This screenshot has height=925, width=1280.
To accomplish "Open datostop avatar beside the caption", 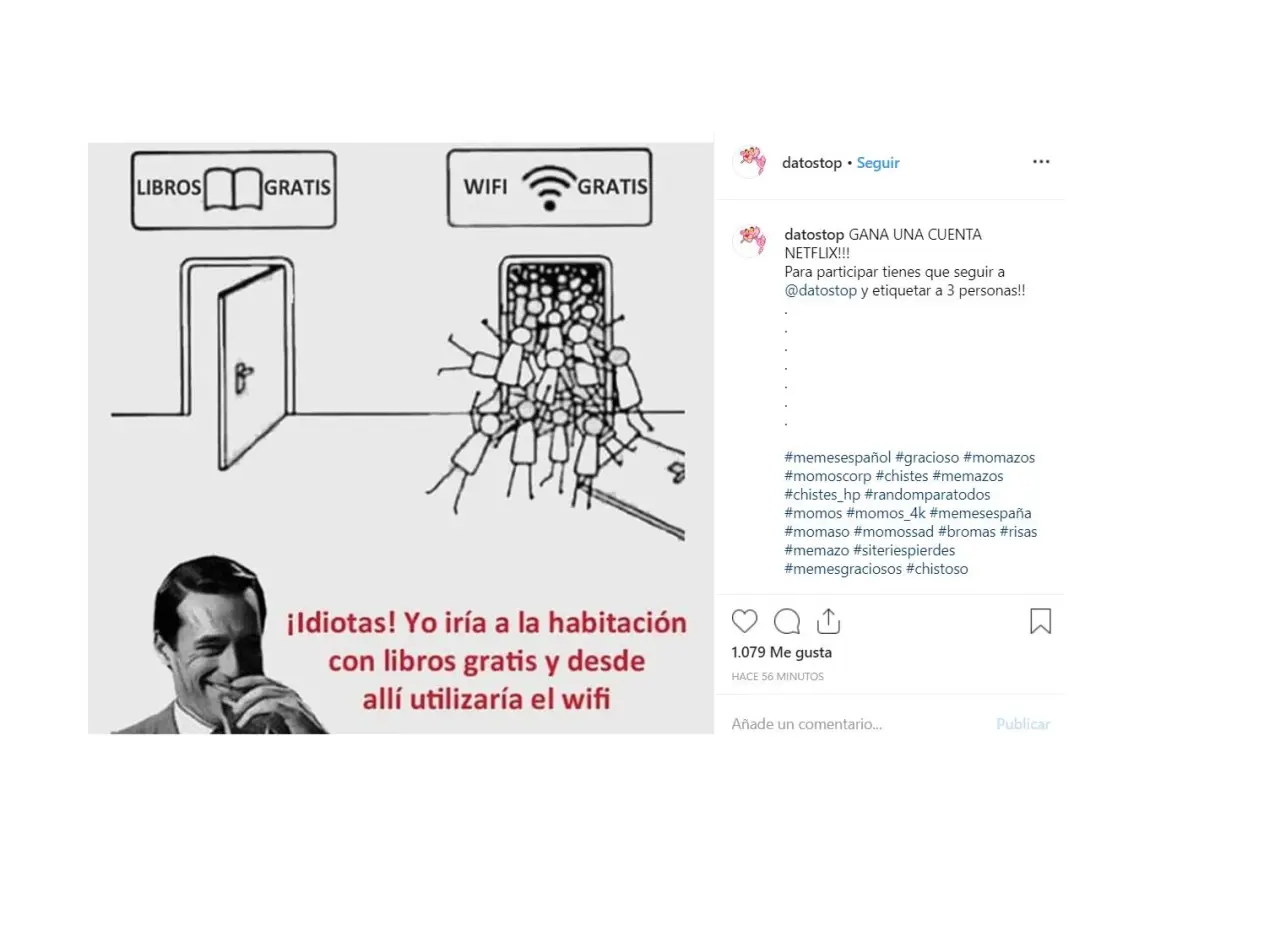I will [x=749, y=242].
